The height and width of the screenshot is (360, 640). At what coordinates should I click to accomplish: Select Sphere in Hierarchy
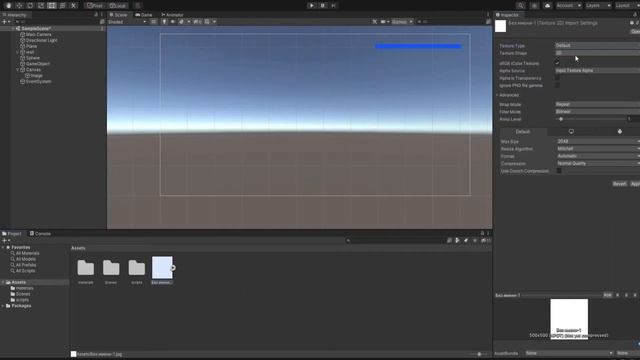(x=30, y=58)
